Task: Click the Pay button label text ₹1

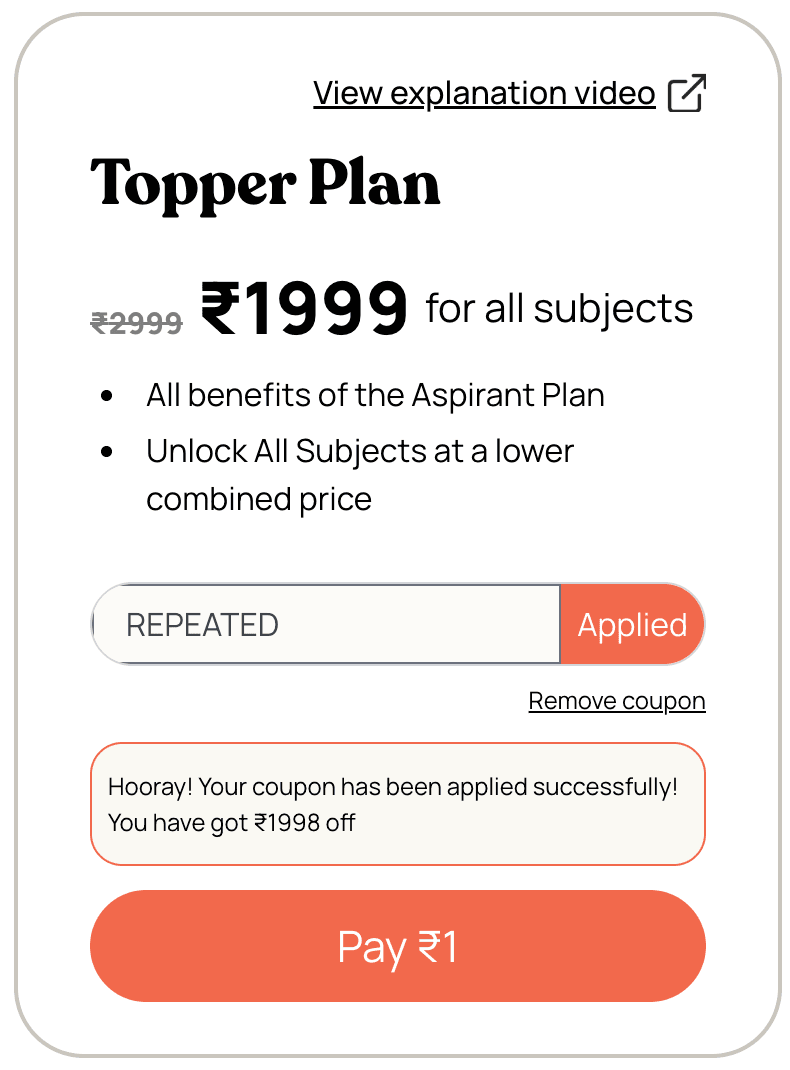Action: (x=398, y=946)
